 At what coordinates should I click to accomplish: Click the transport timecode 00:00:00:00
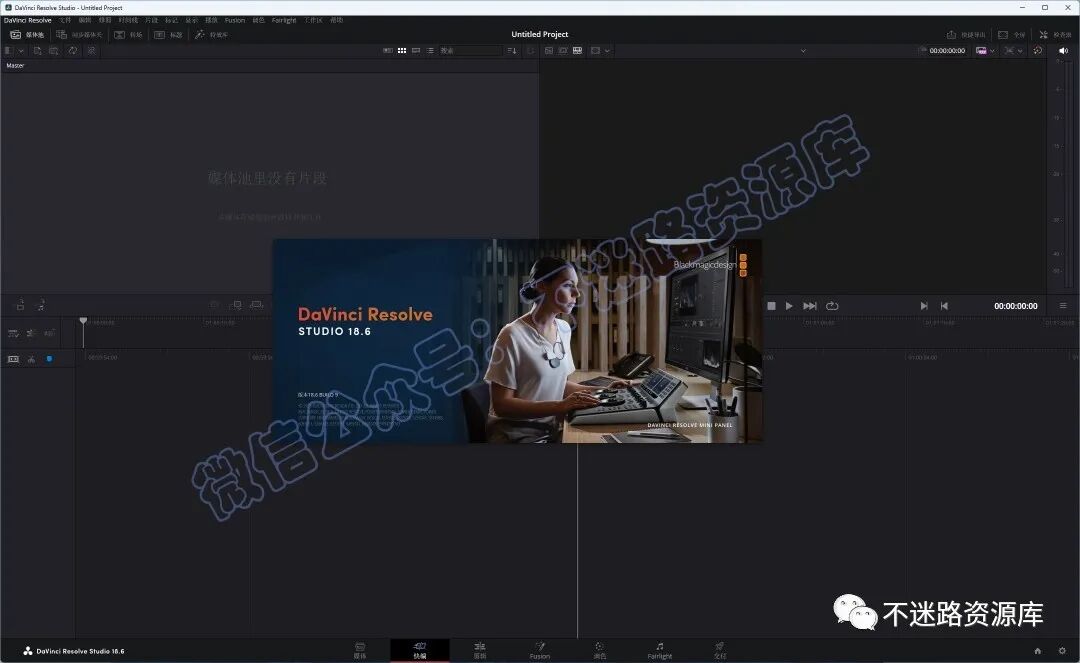tap(1015, 306)
